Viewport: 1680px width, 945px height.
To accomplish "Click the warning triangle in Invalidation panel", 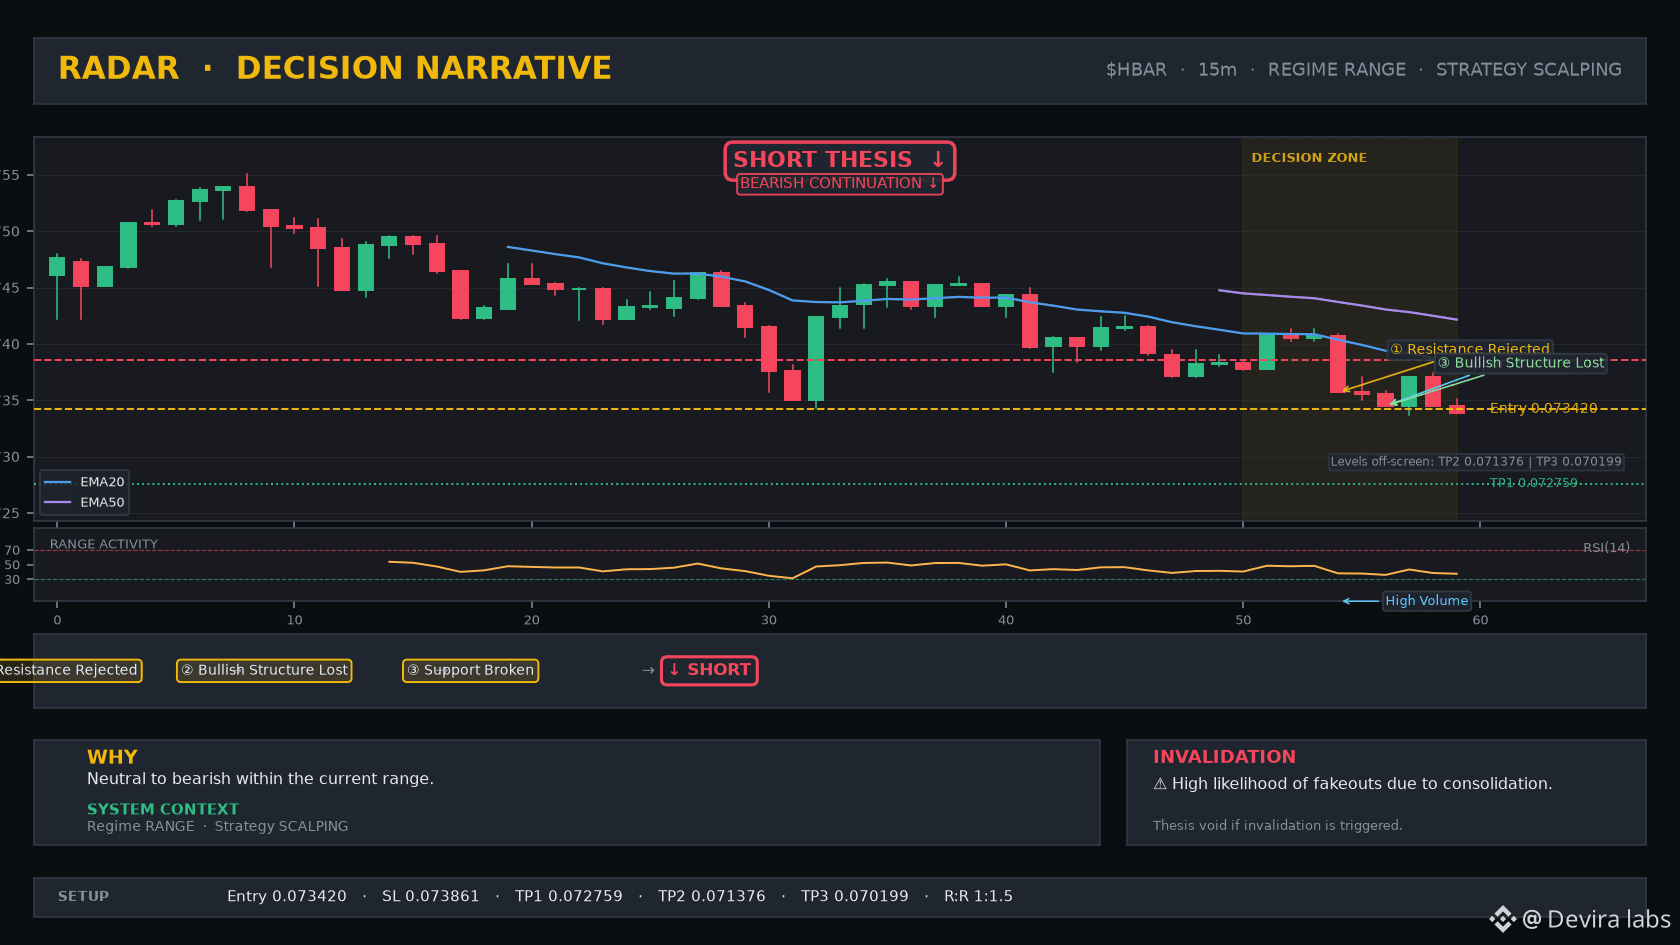I will click(1160, 784).
